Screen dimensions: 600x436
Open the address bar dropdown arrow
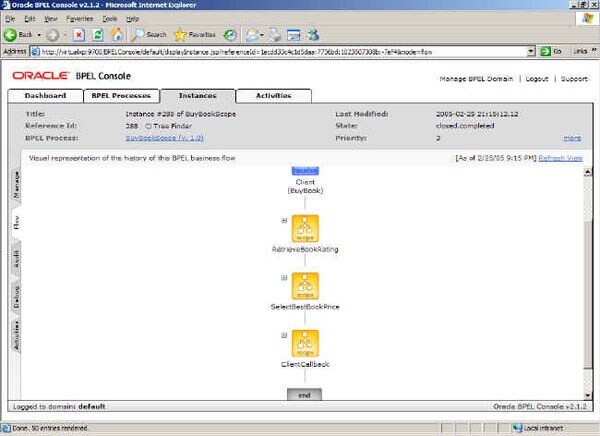tap(531, 51)
